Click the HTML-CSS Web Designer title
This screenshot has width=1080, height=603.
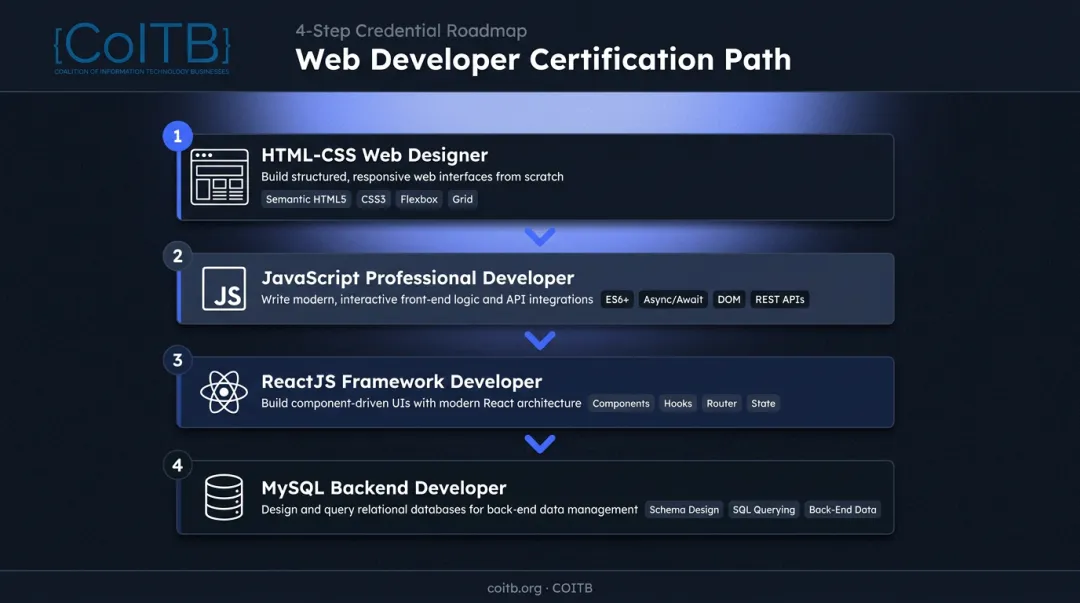(x=374, y=155)
